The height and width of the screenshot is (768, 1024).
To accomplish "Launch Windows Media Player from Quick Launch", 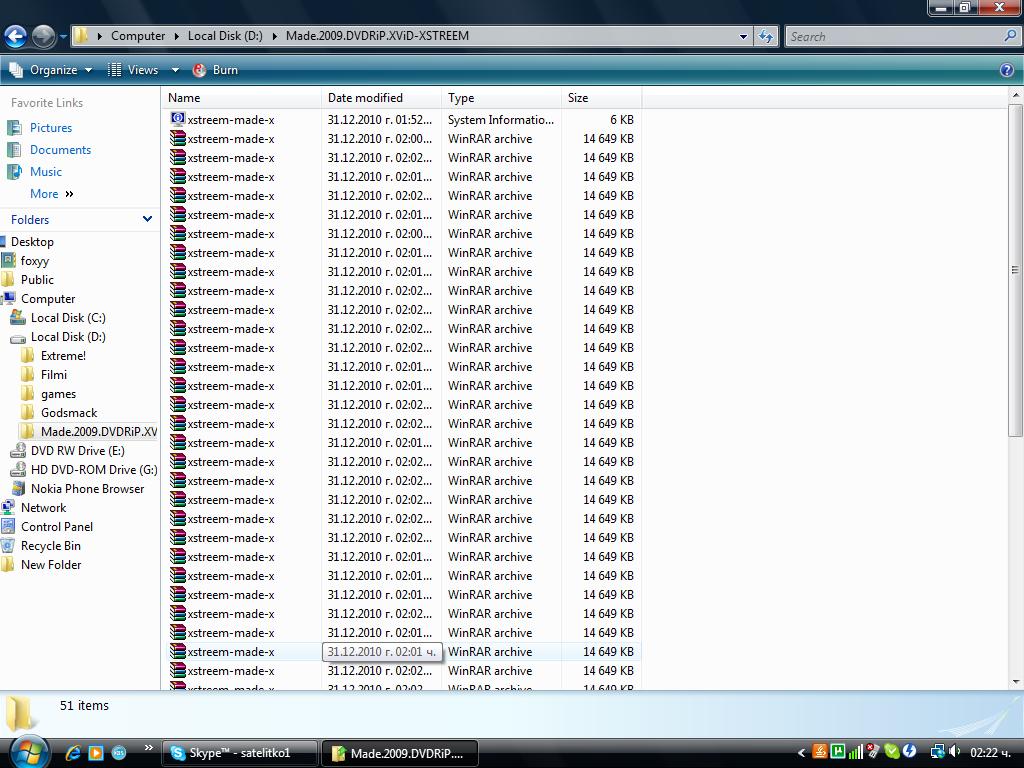I will coord(96,753).
